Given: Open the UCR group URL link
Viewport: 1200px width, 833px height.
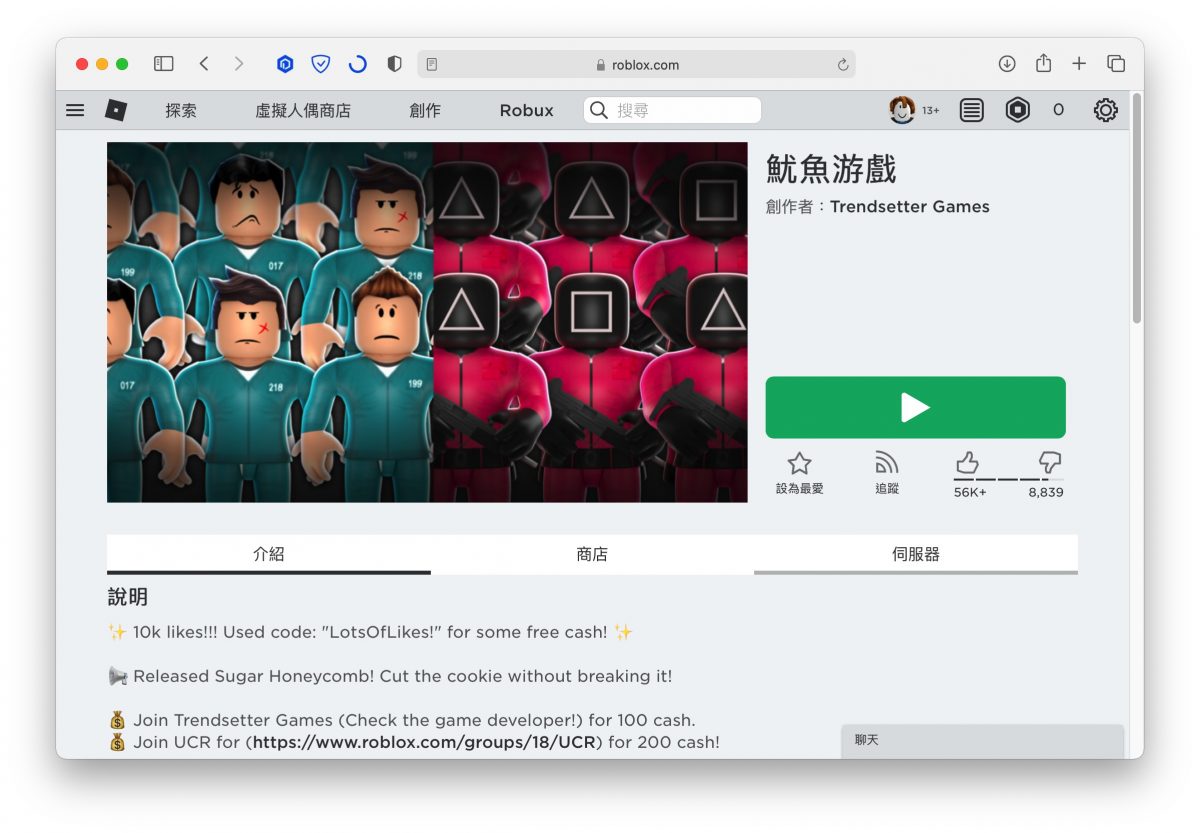Looking at the screenshot, I should [x=424, y=742].
